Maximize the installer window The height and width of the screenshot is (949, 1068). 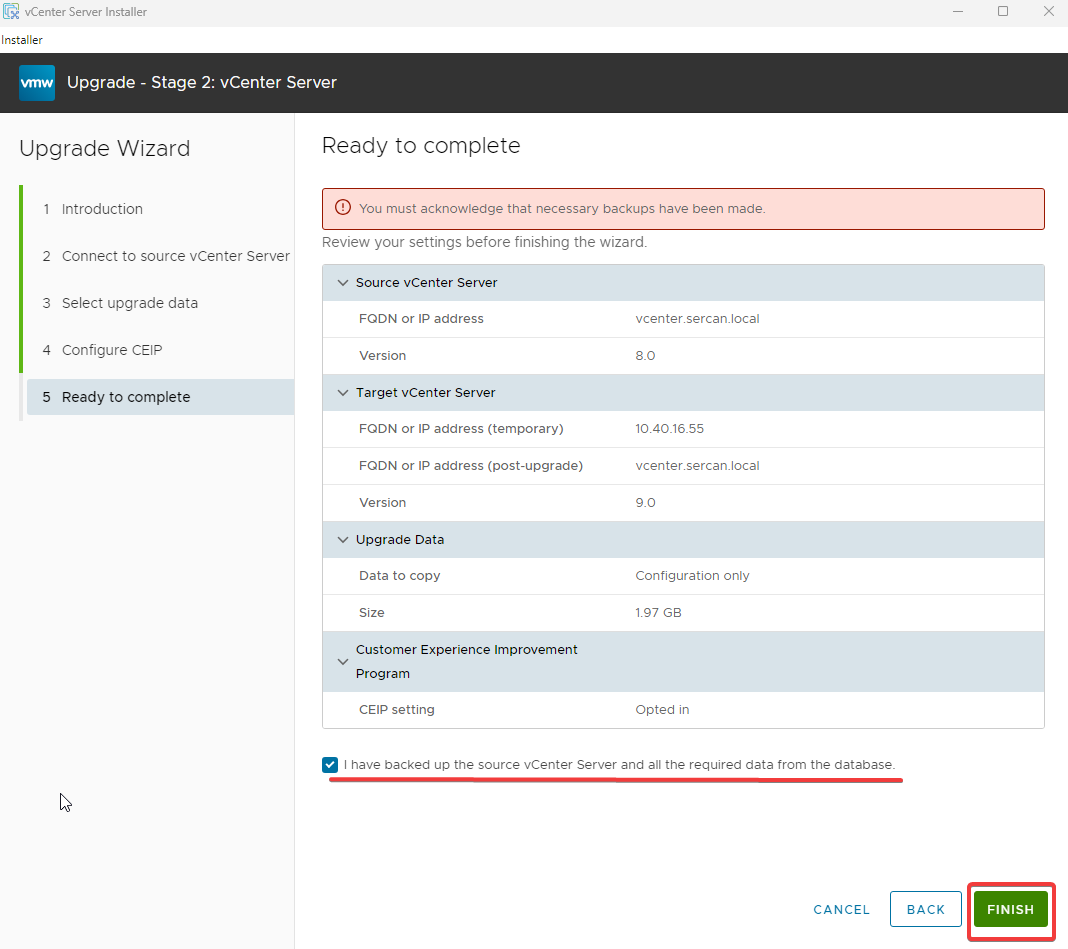click(1003, 12)
